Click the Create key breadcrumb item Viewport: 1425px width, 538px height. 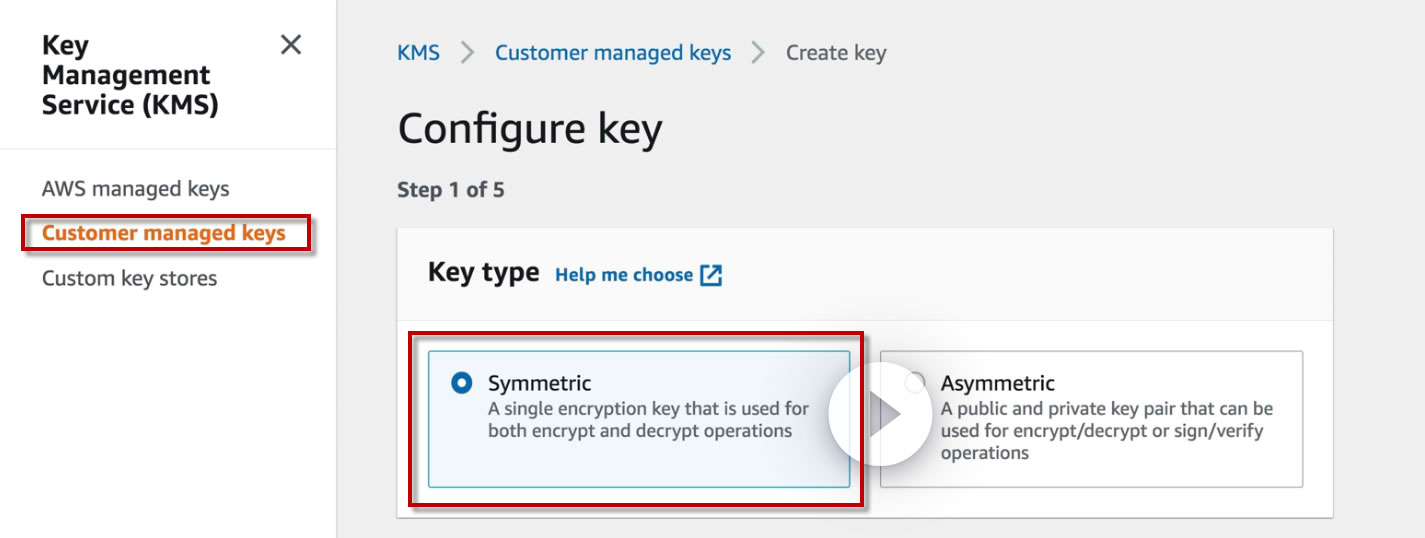tap(836, 53)
